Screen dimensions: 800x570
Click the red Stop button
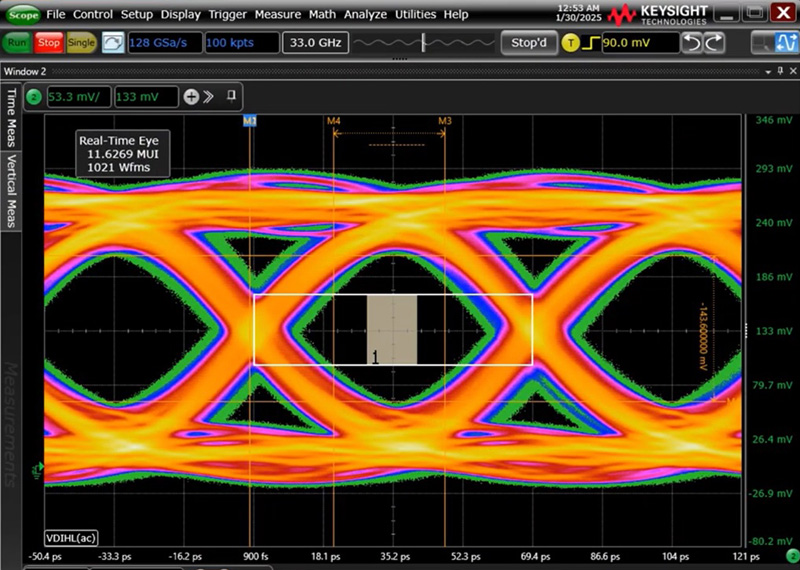[x=49, y=43]
